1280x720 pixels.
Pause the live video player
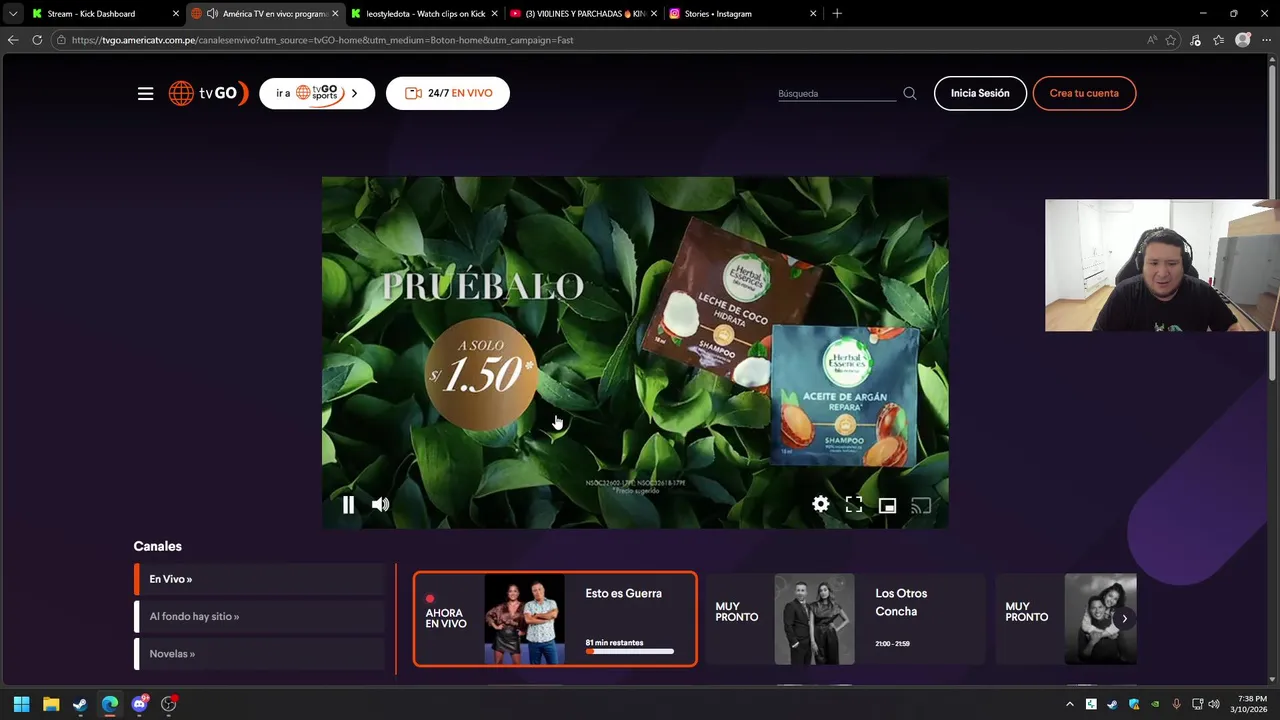click(348, 505)
